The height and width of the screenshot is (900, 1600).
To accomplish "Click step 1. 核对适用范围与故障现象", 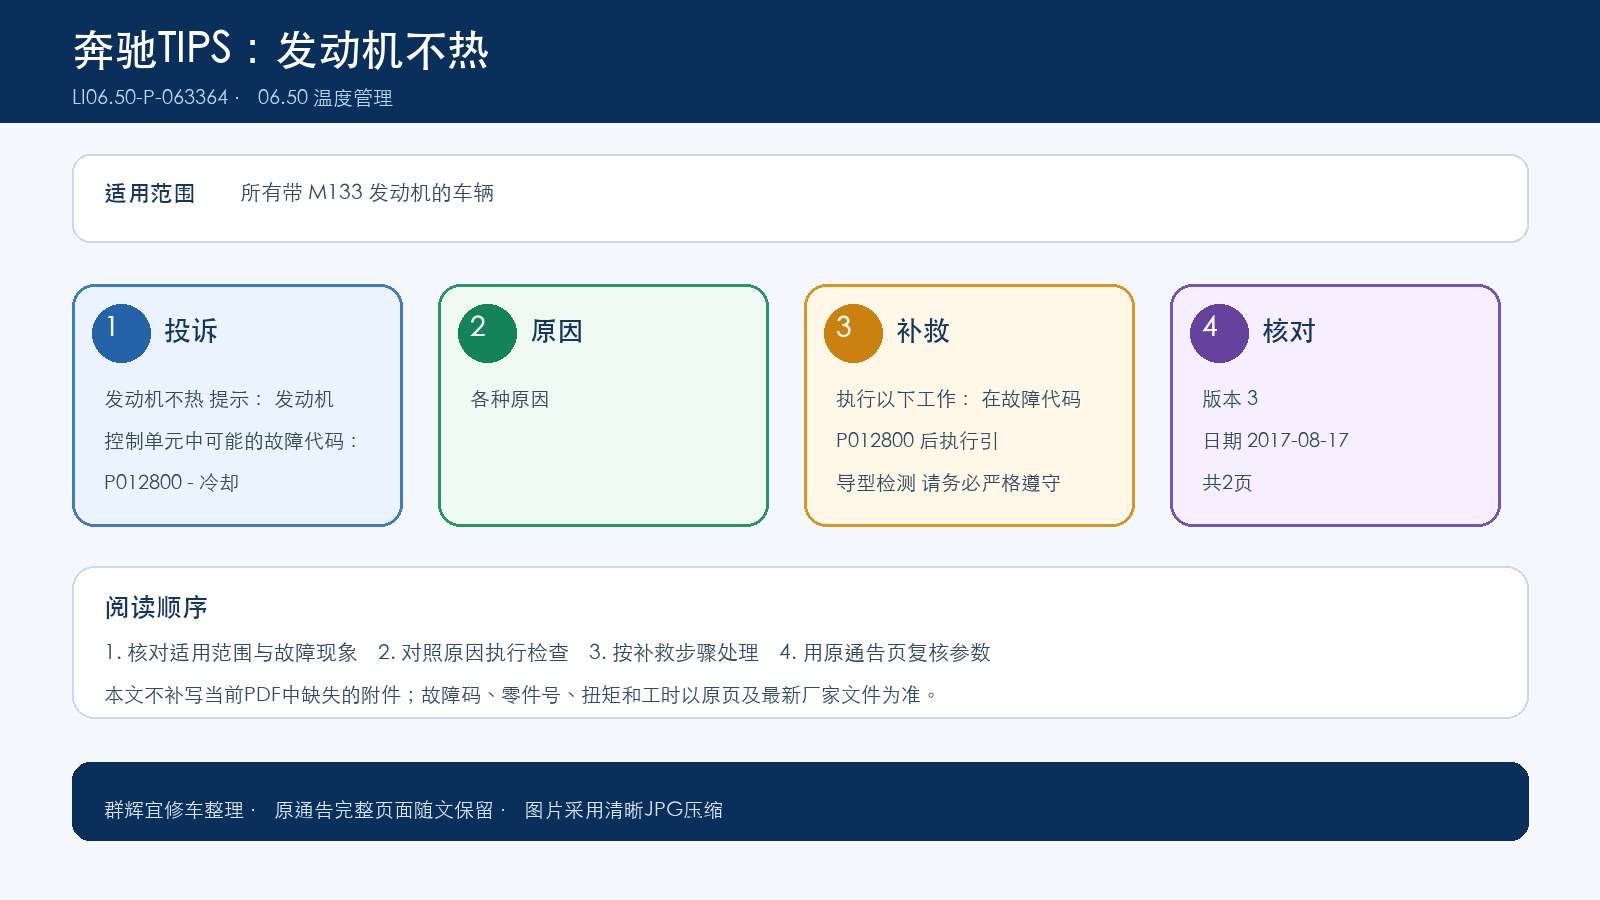I will point(231,653).
